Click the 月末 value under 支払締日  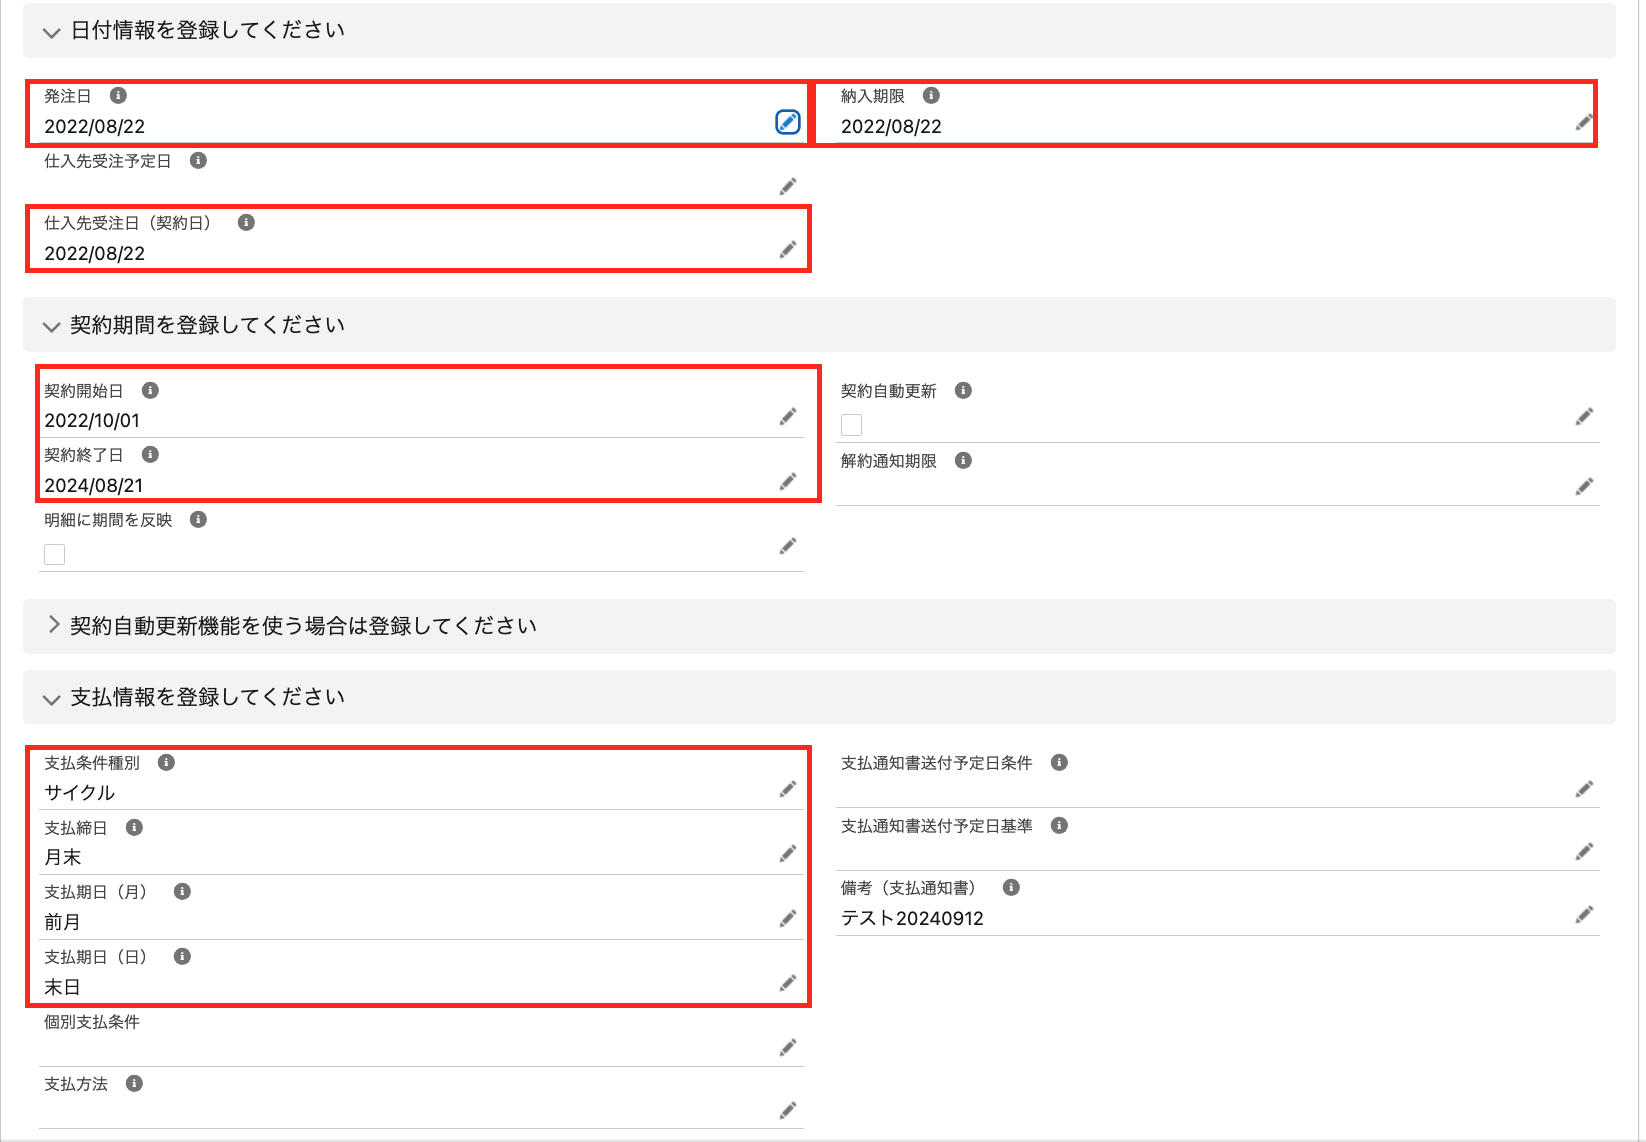click(x=62, y=858)
